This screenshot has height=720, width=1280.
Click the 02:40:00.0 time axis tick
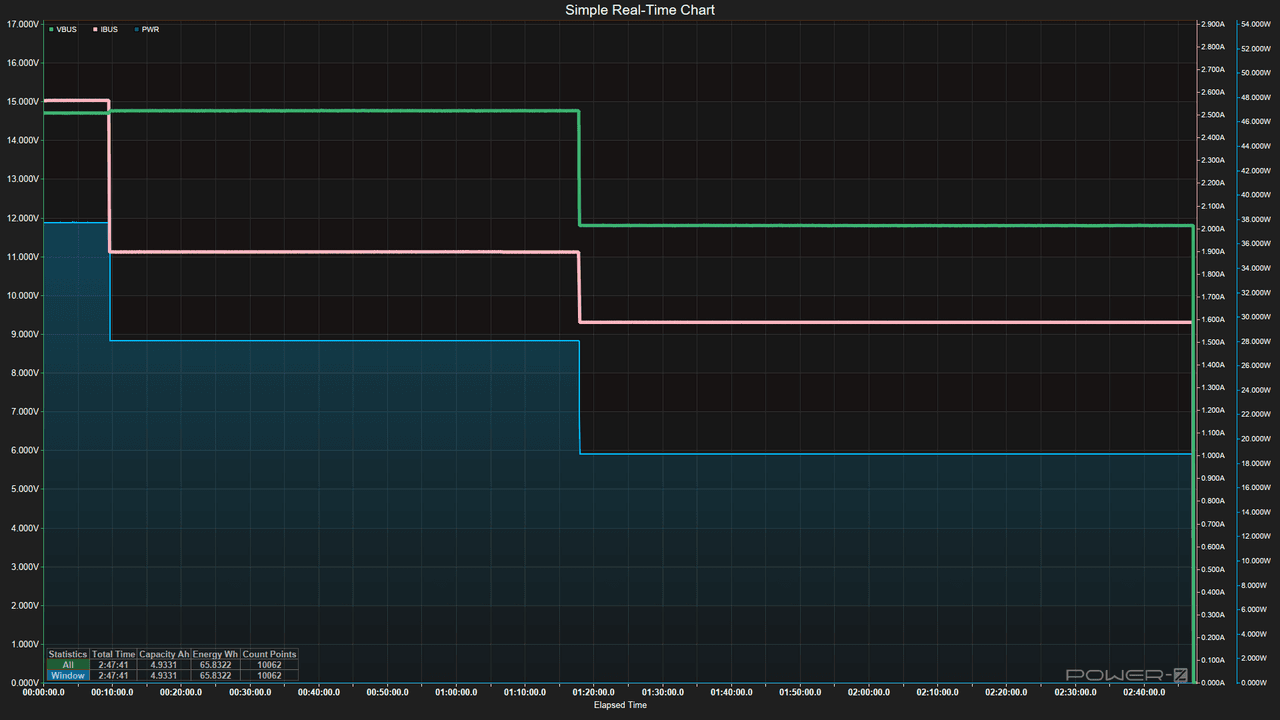[1144, 692]
